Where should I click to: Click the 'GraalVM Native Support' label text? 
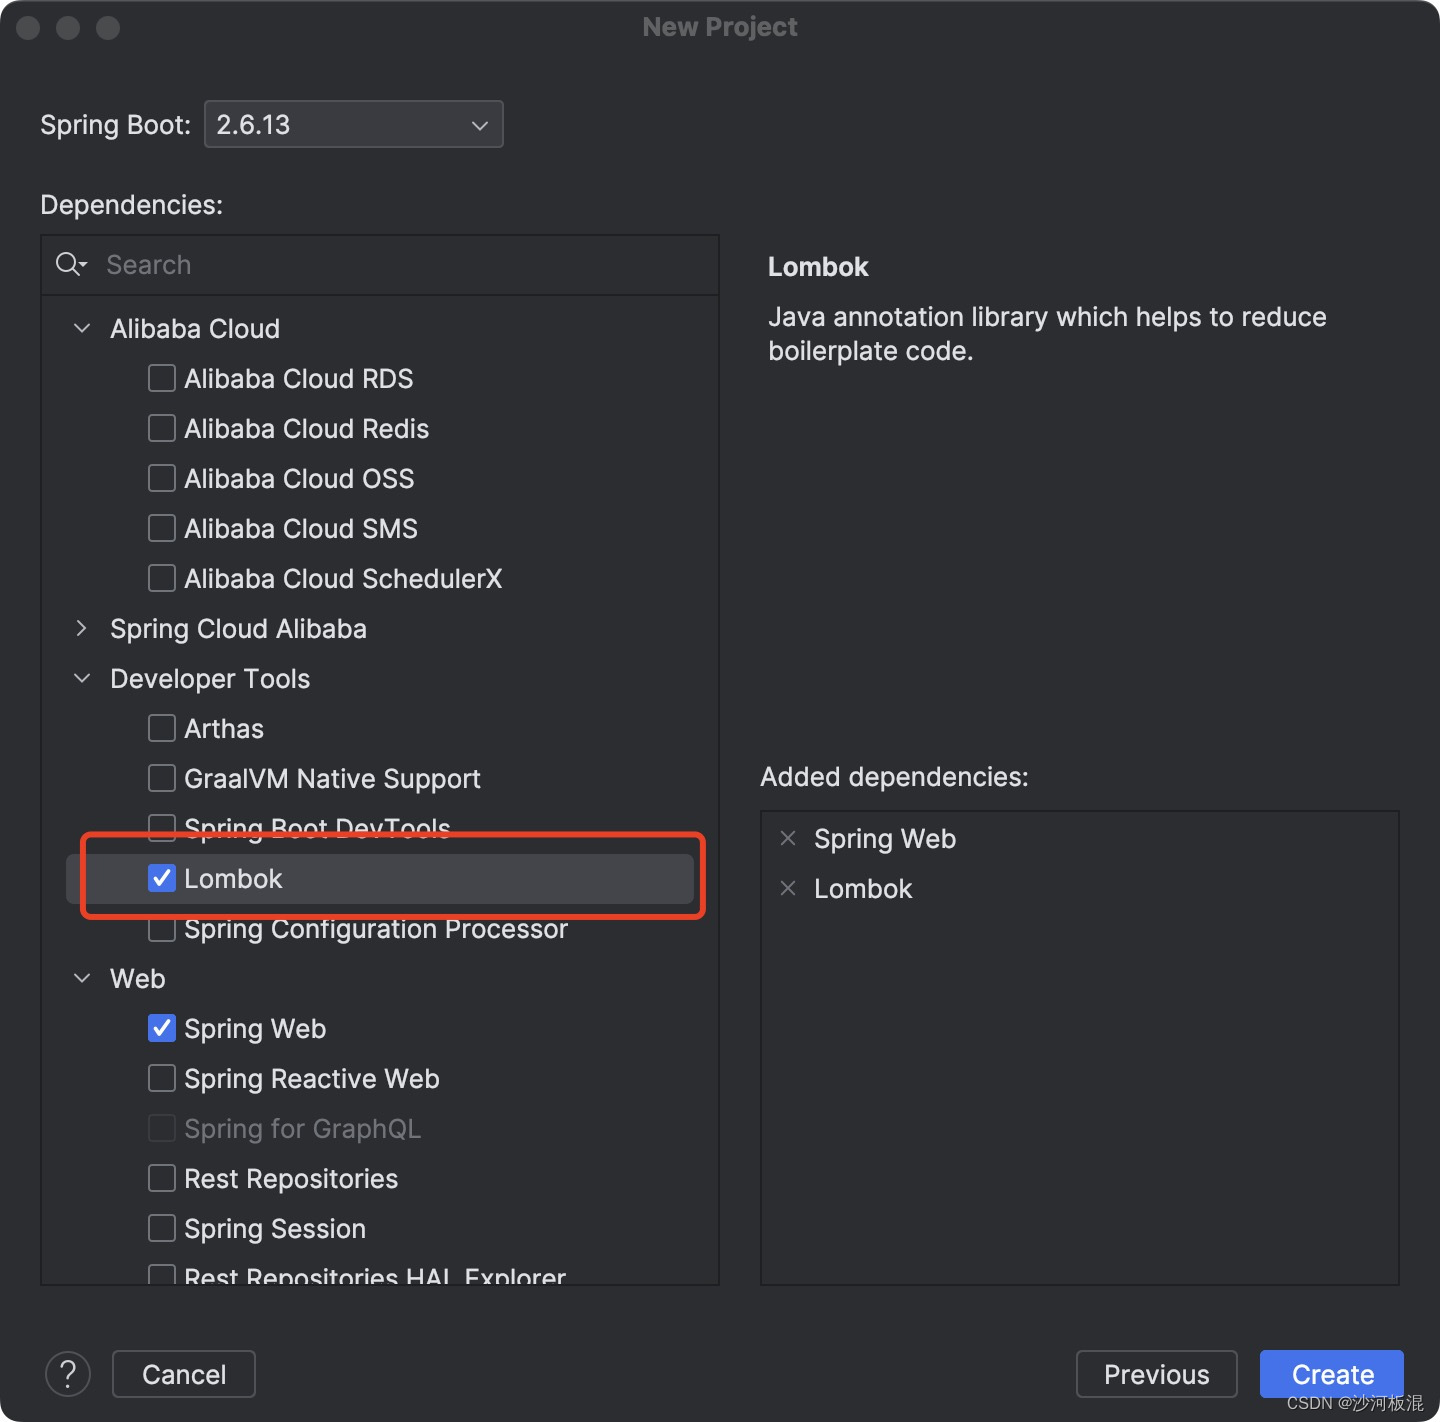pos(332,779)
